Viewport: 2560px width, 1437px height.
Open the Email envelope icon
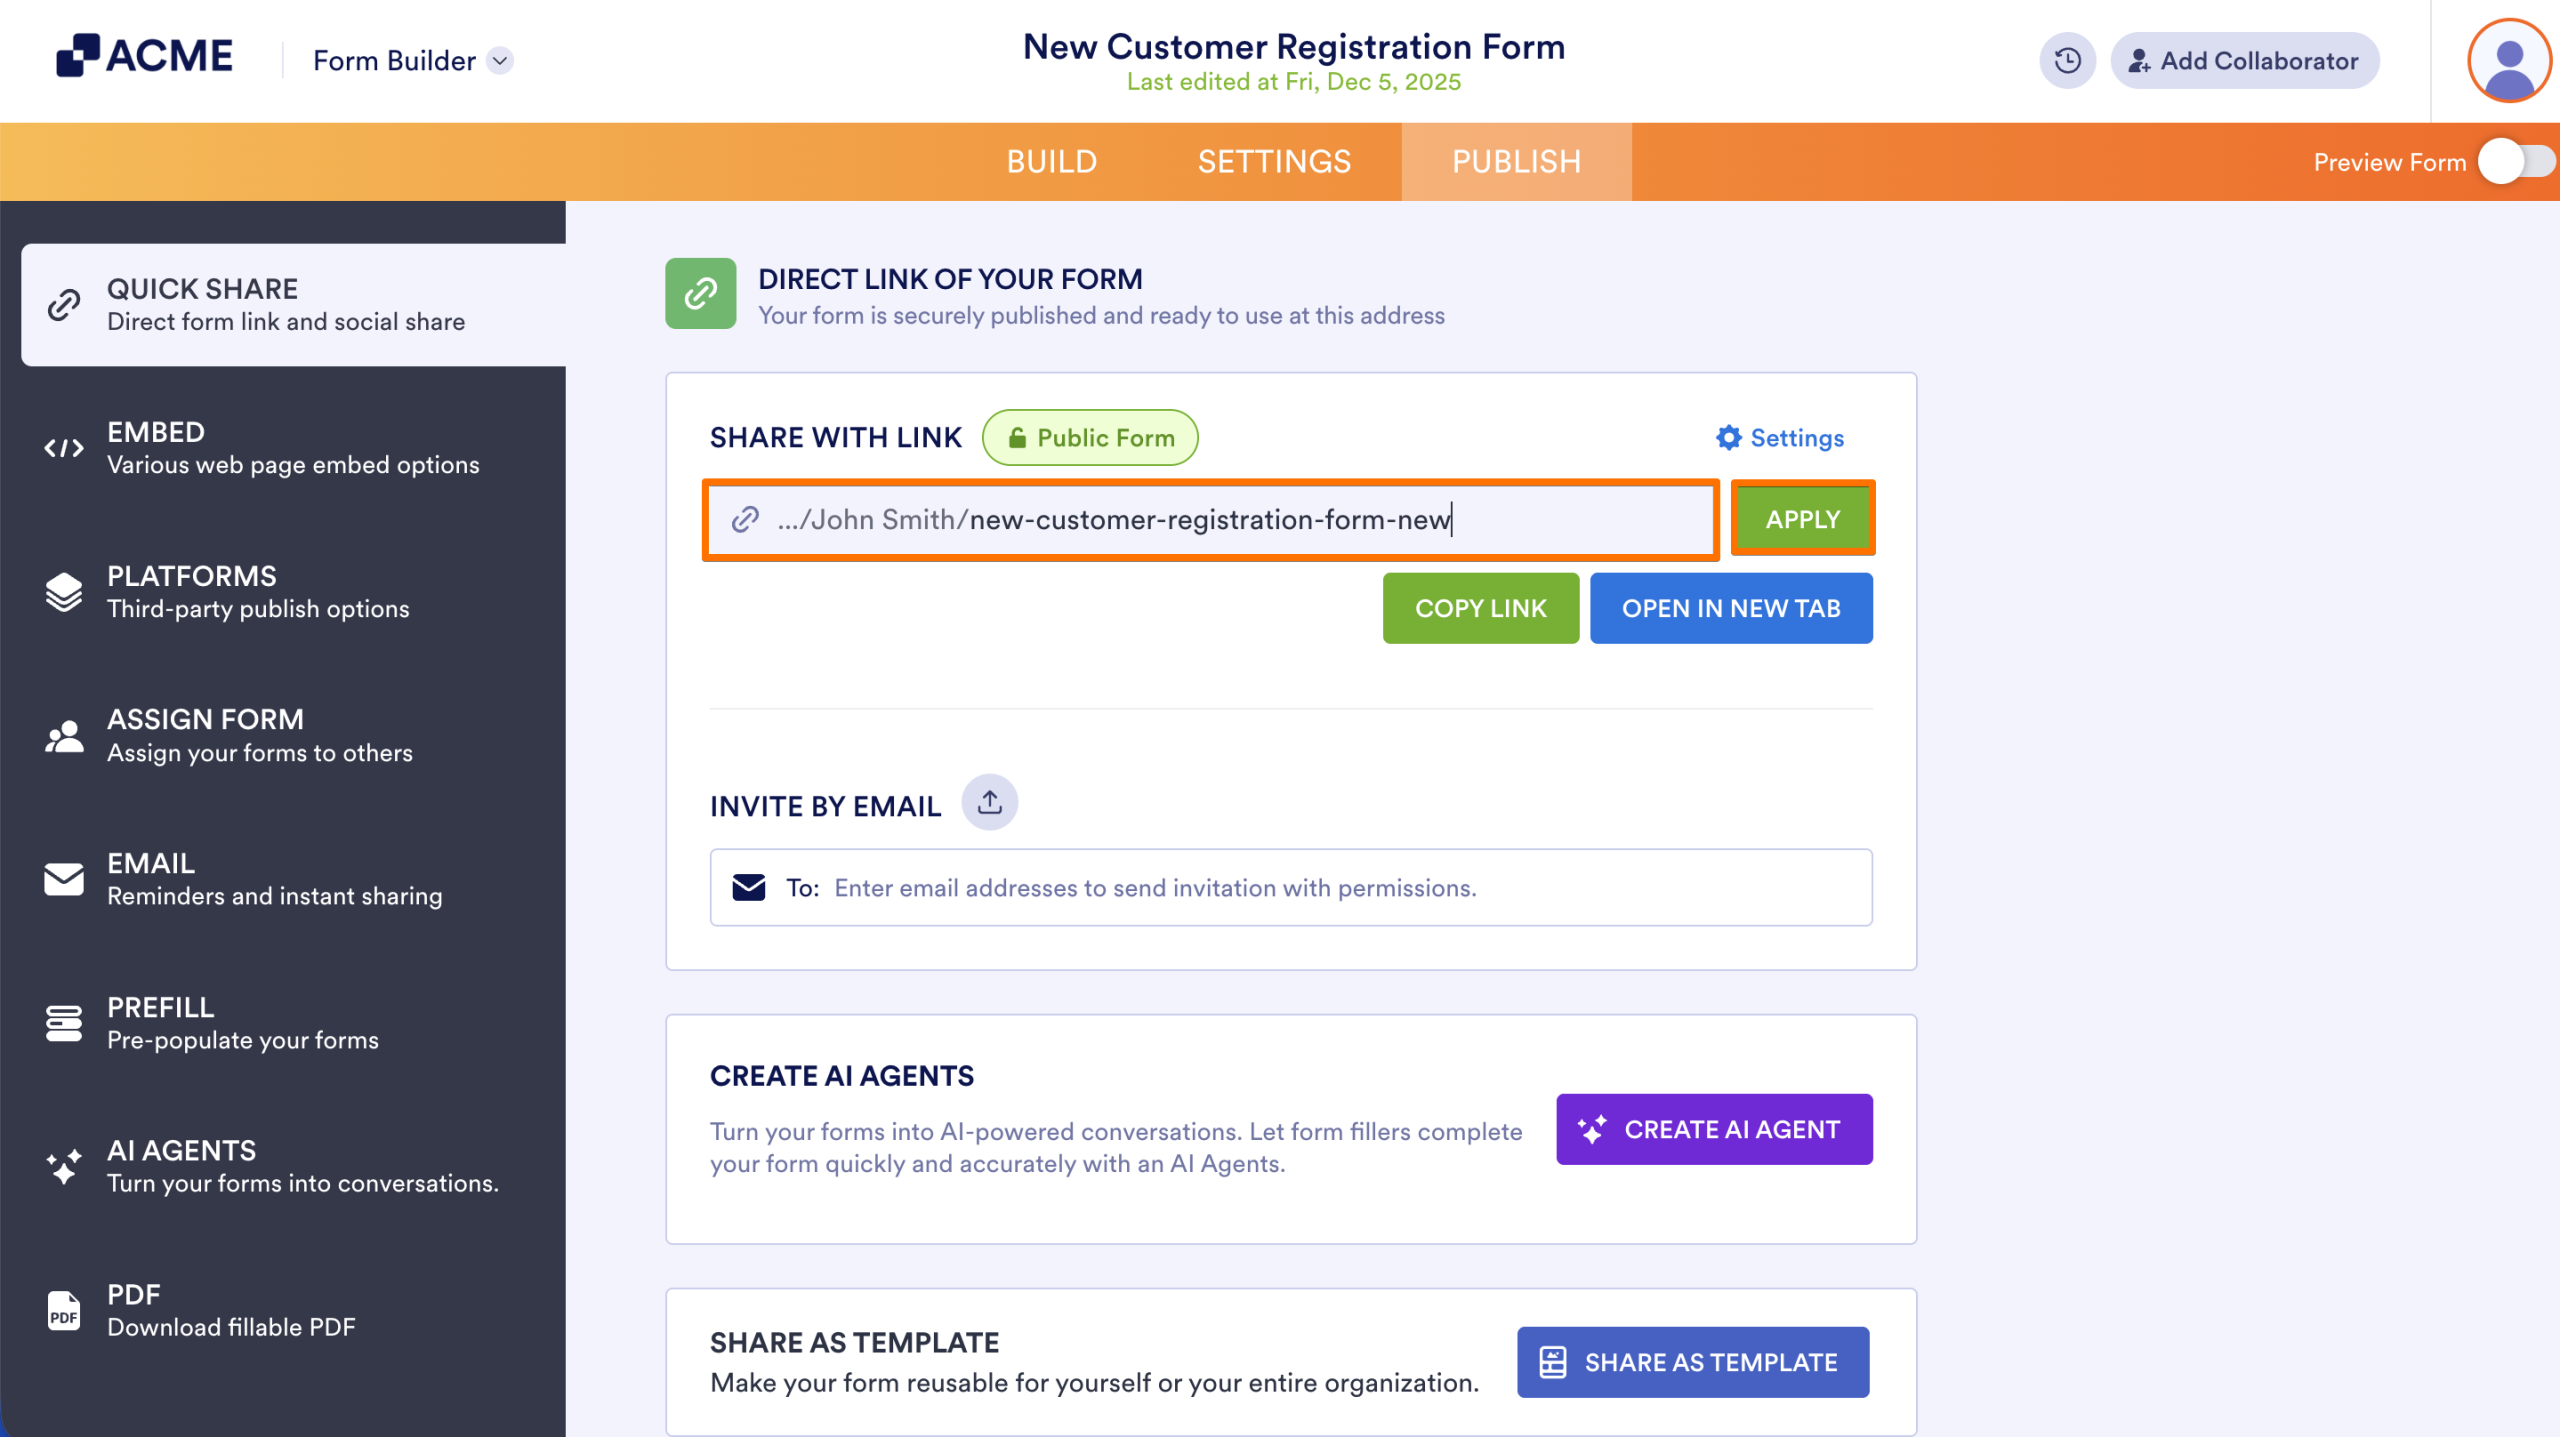point(64,880)
